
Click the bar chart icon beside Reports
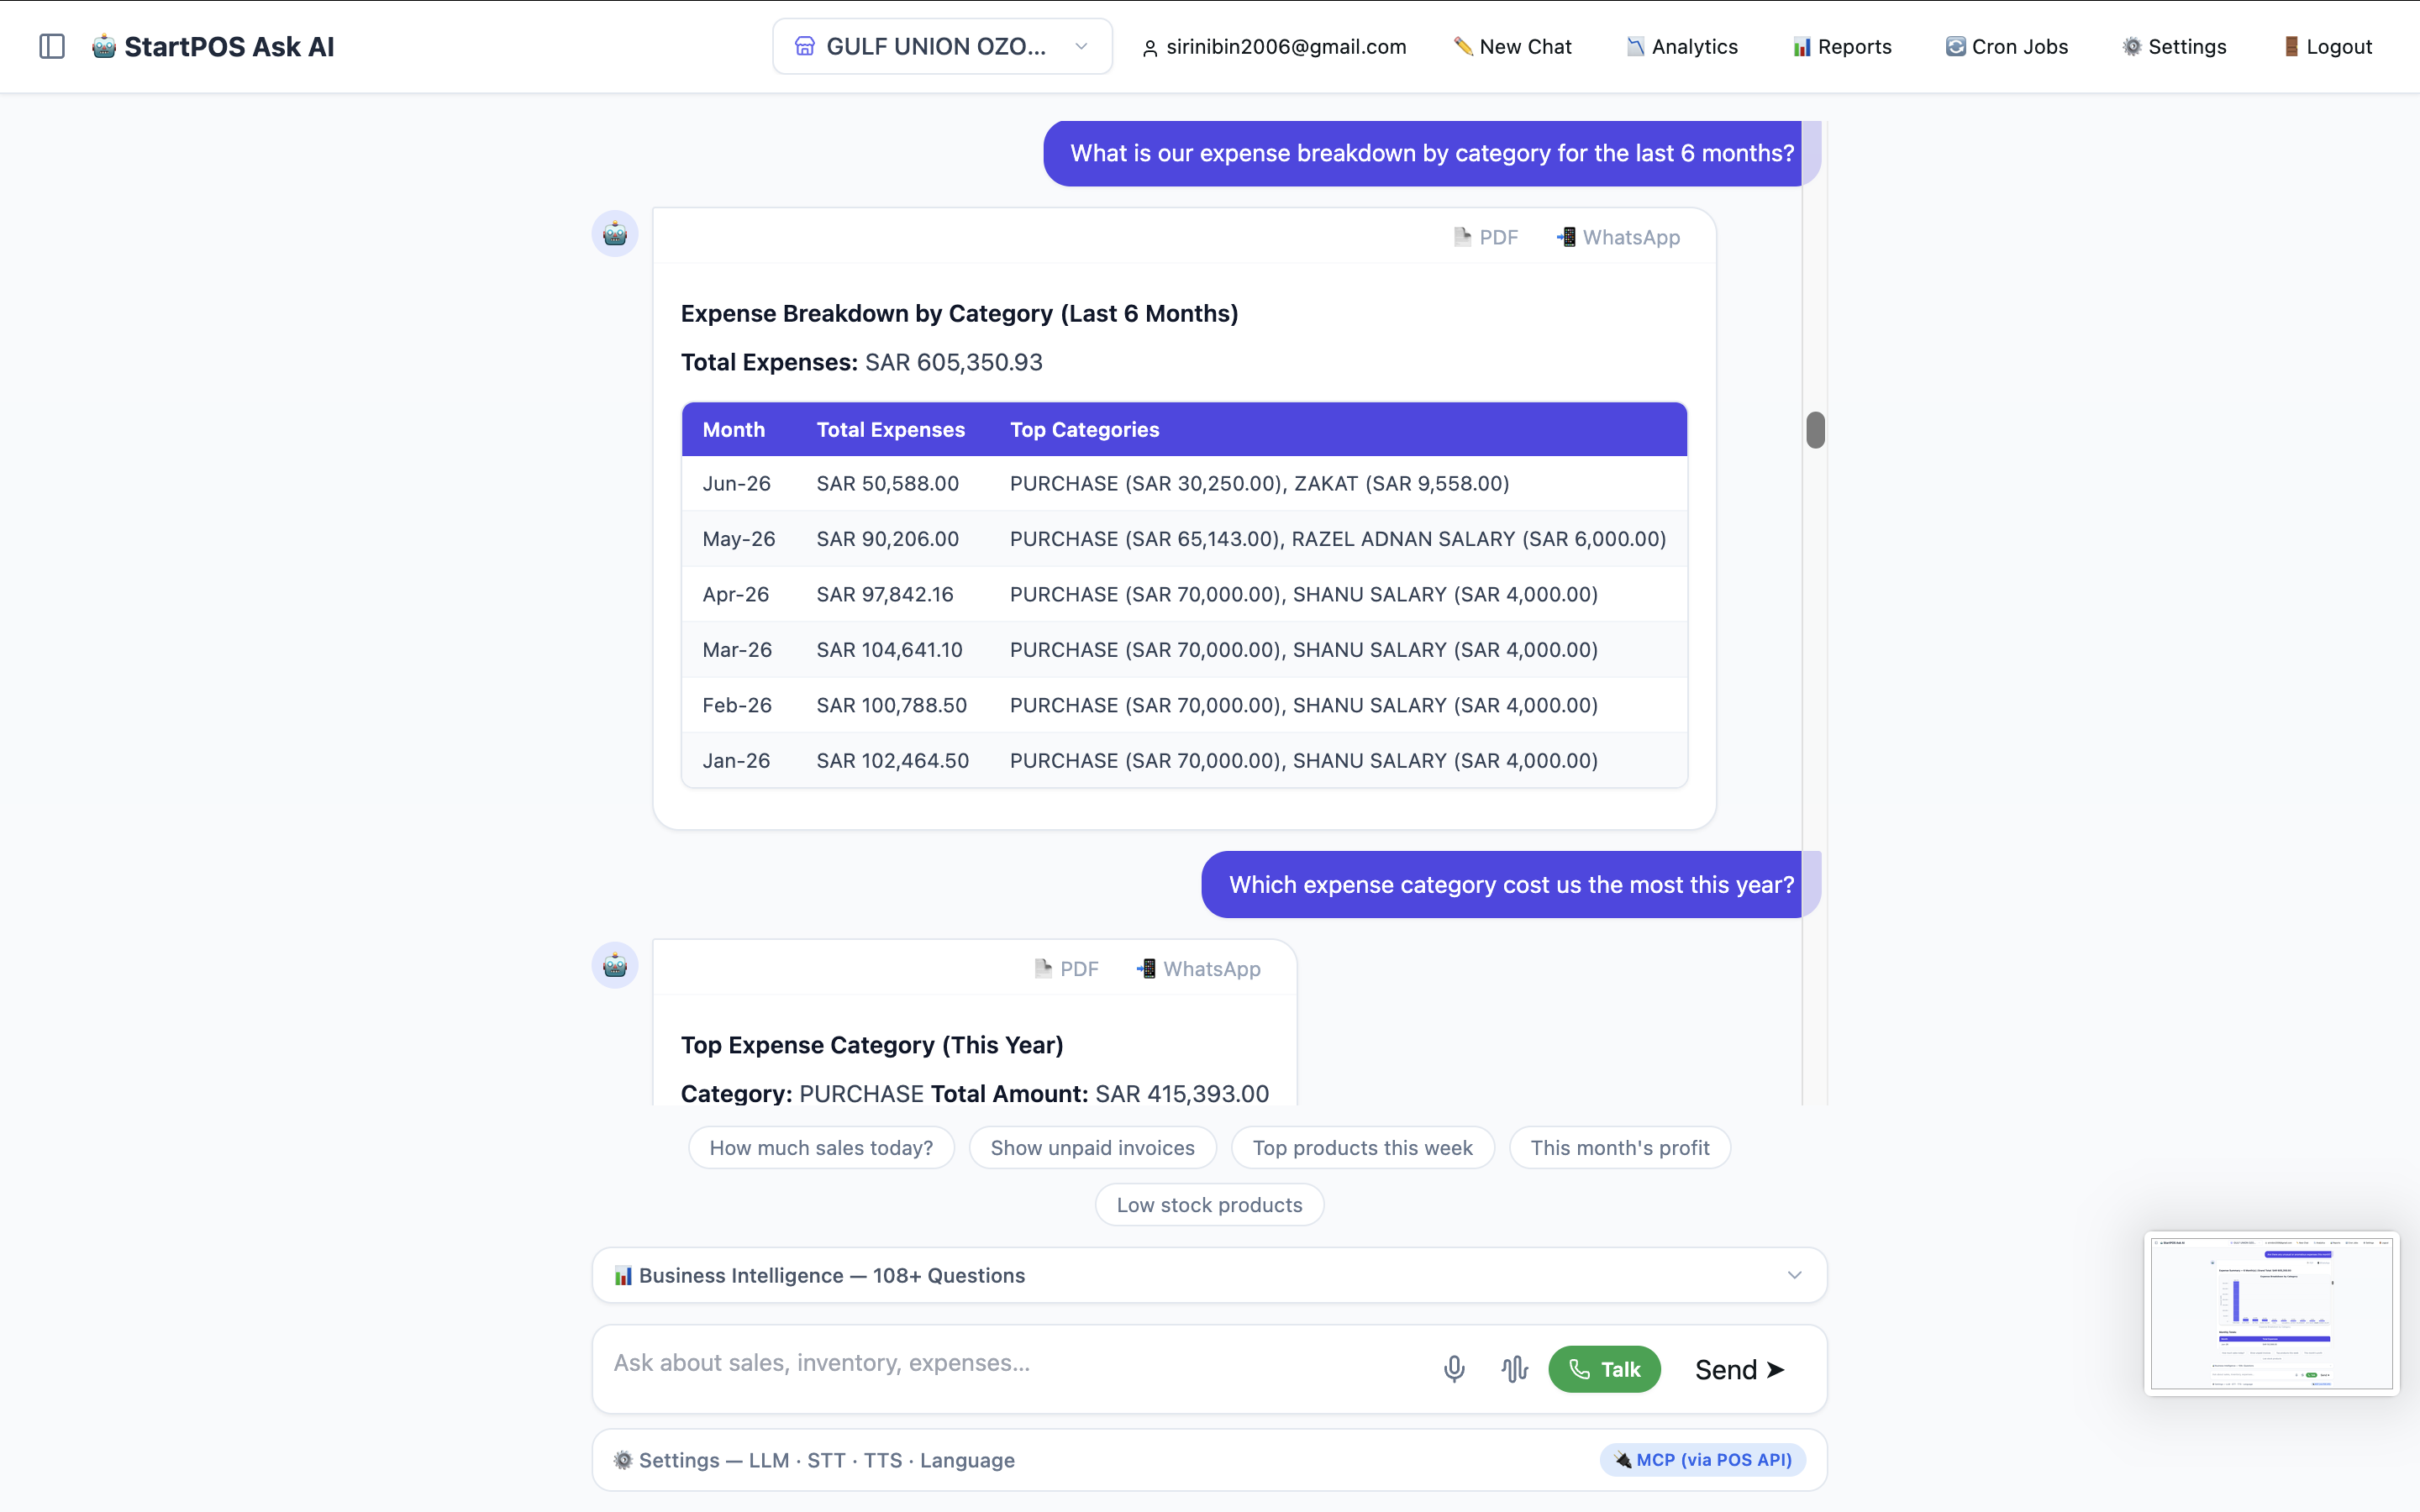coord(1802,47)
